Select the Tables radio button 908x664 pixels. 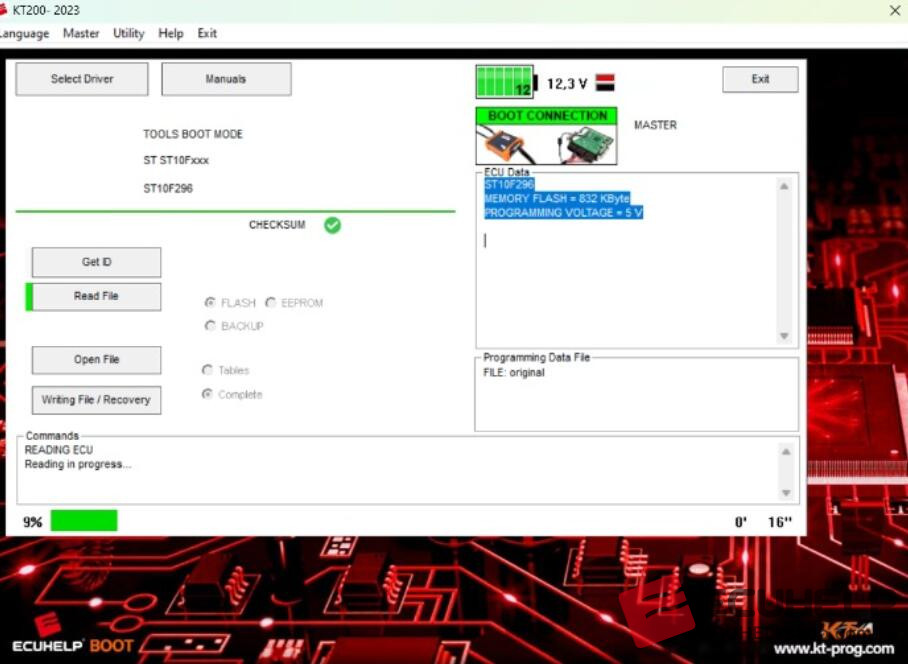pos(207,370)
